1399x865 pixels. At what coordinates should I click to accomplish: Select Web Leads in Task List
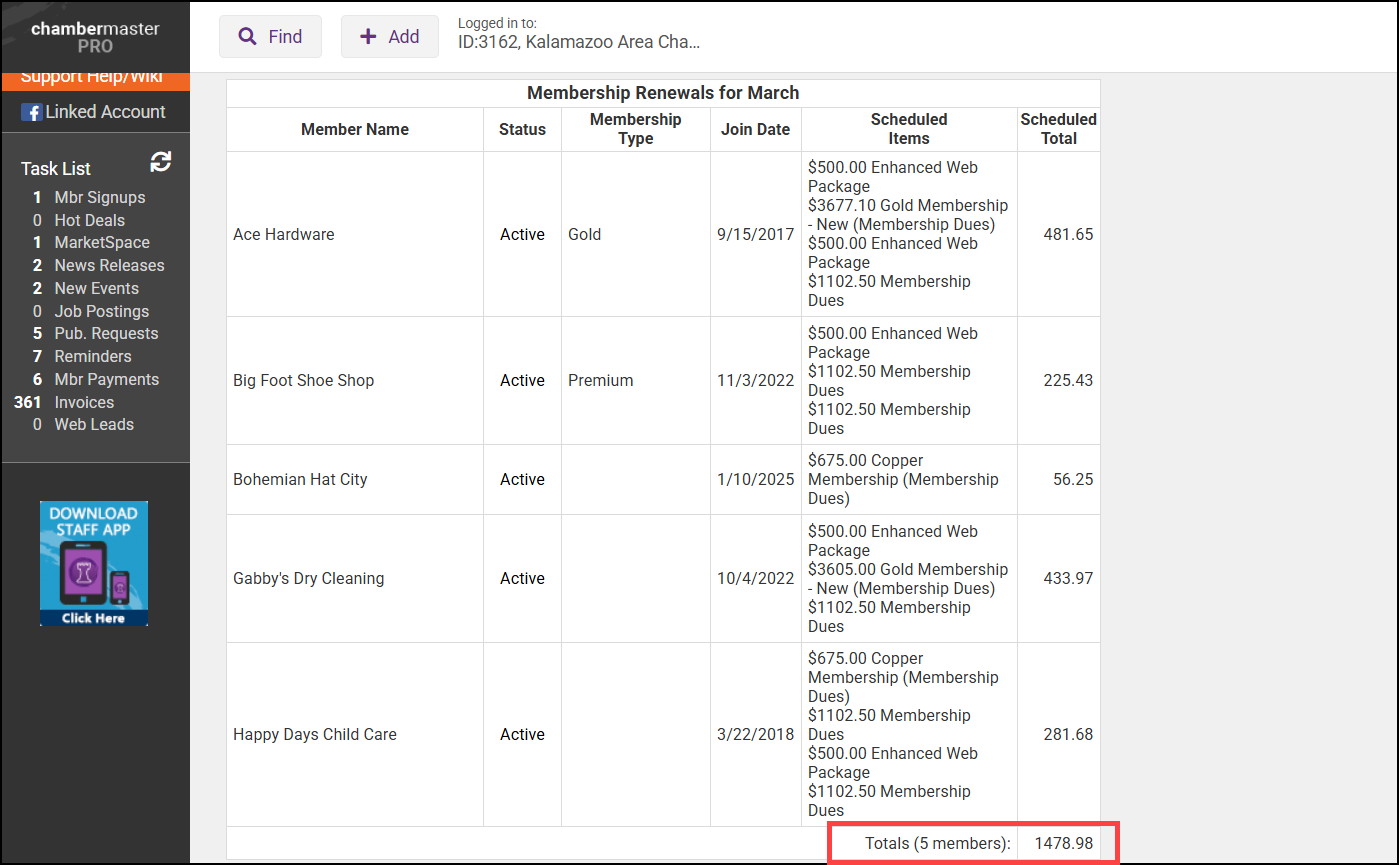pyautogui.click(x=94, y=424)
